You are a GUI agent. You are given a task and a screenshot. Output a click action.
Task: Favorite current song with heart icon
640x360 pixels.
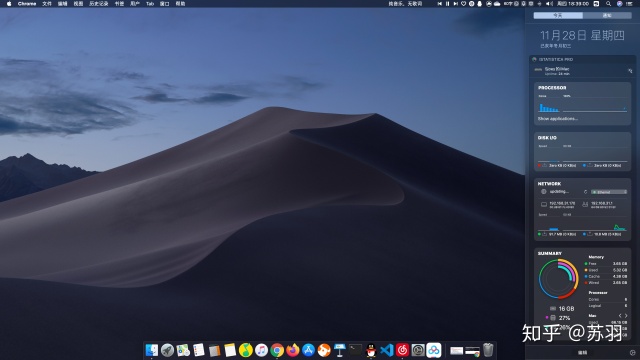click(464, 4)
